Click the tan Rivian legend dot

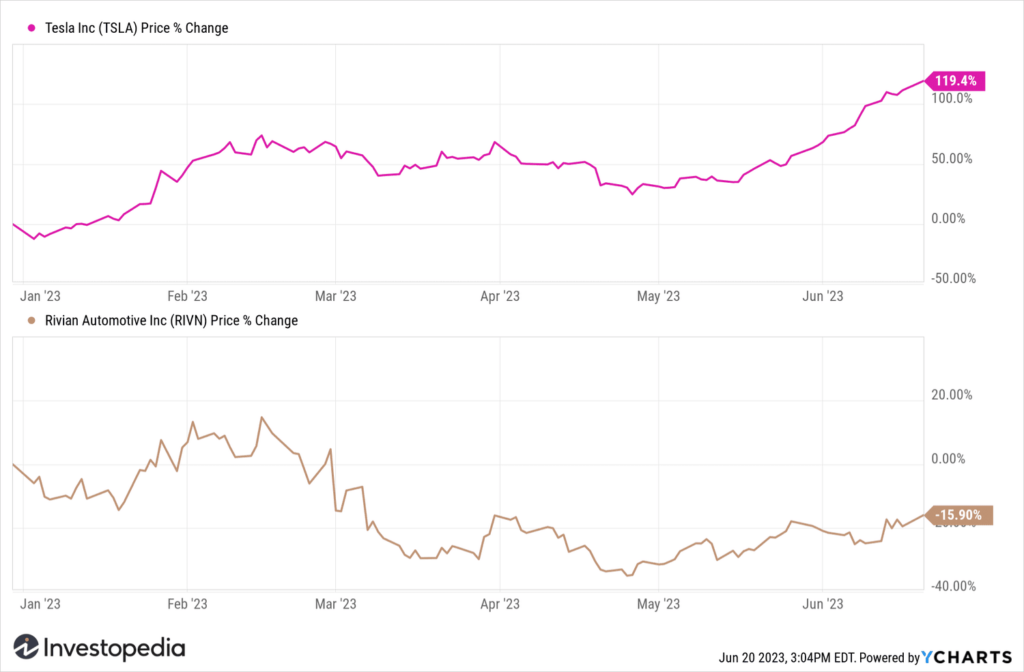pos(31,321)
